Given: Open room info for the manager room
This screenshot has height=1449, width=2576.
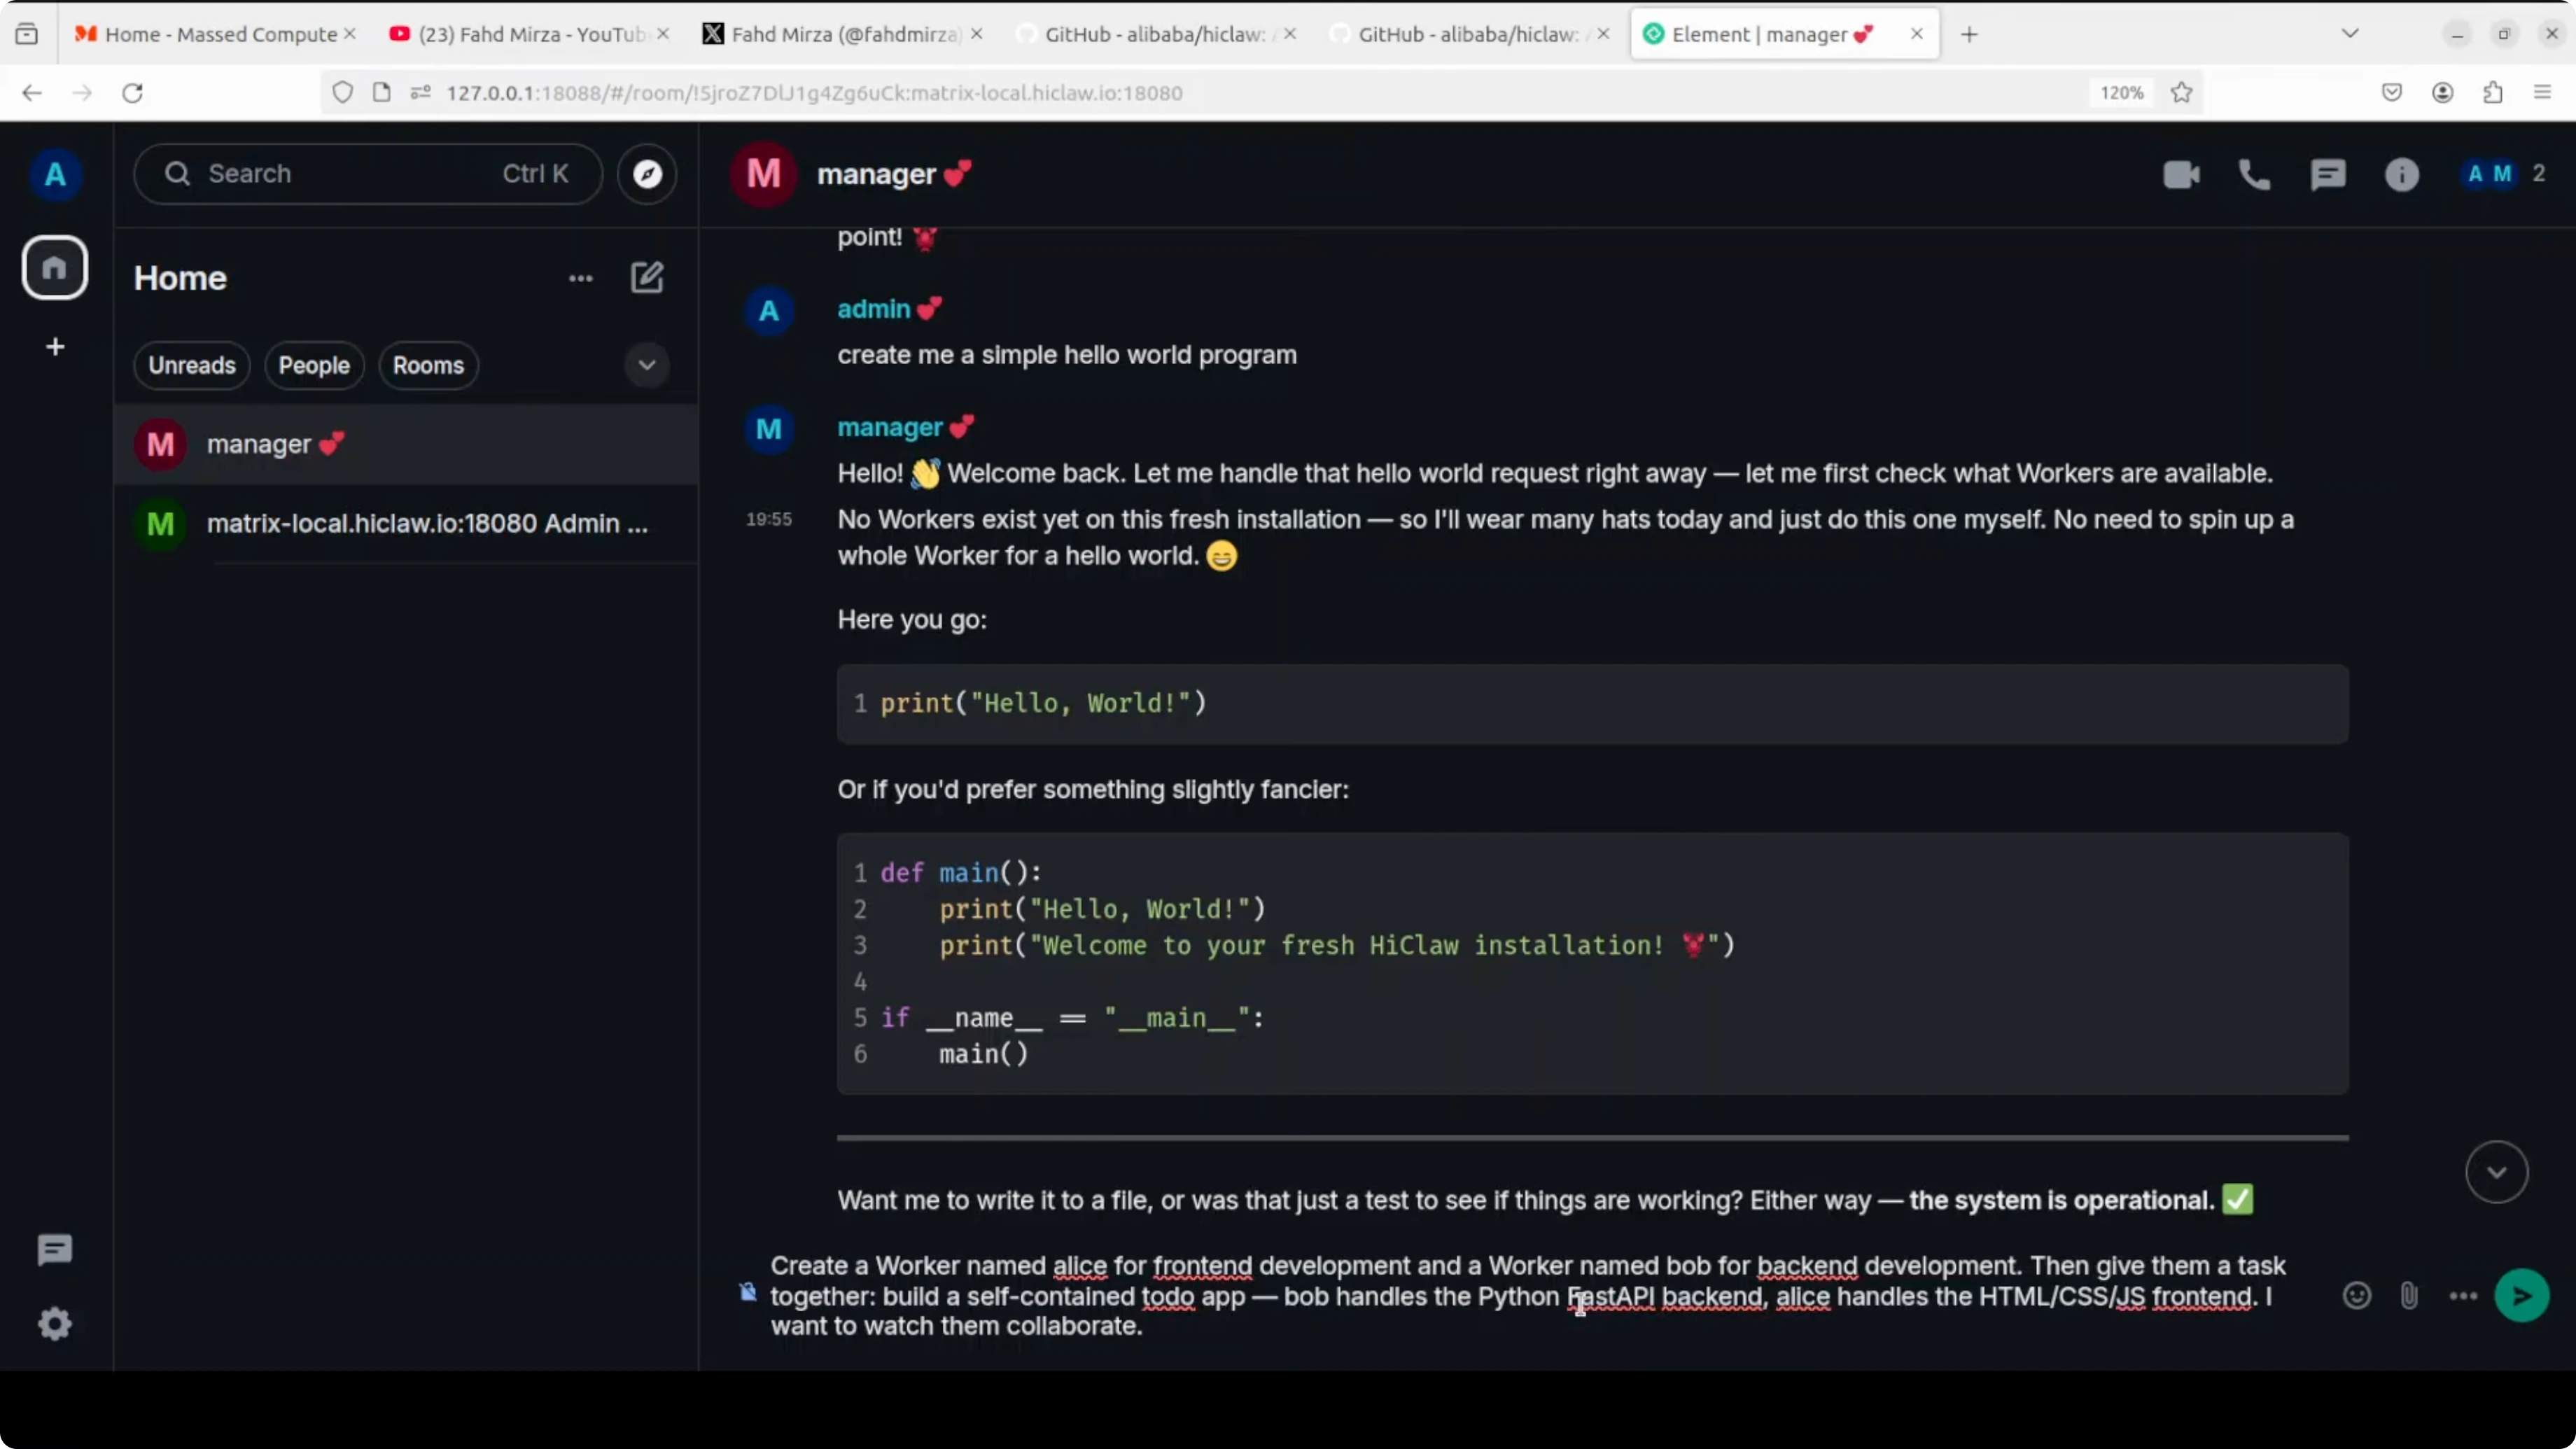Looking at the screenshot, I should (2403, 175).
